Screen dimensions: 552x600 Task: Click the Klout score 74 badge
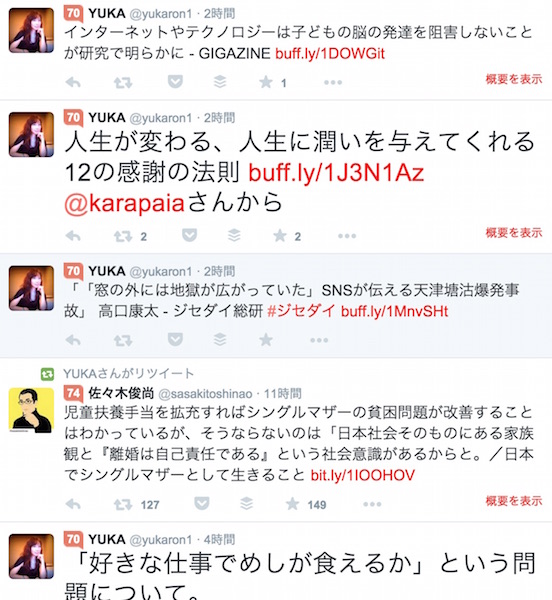pos(73,393)
